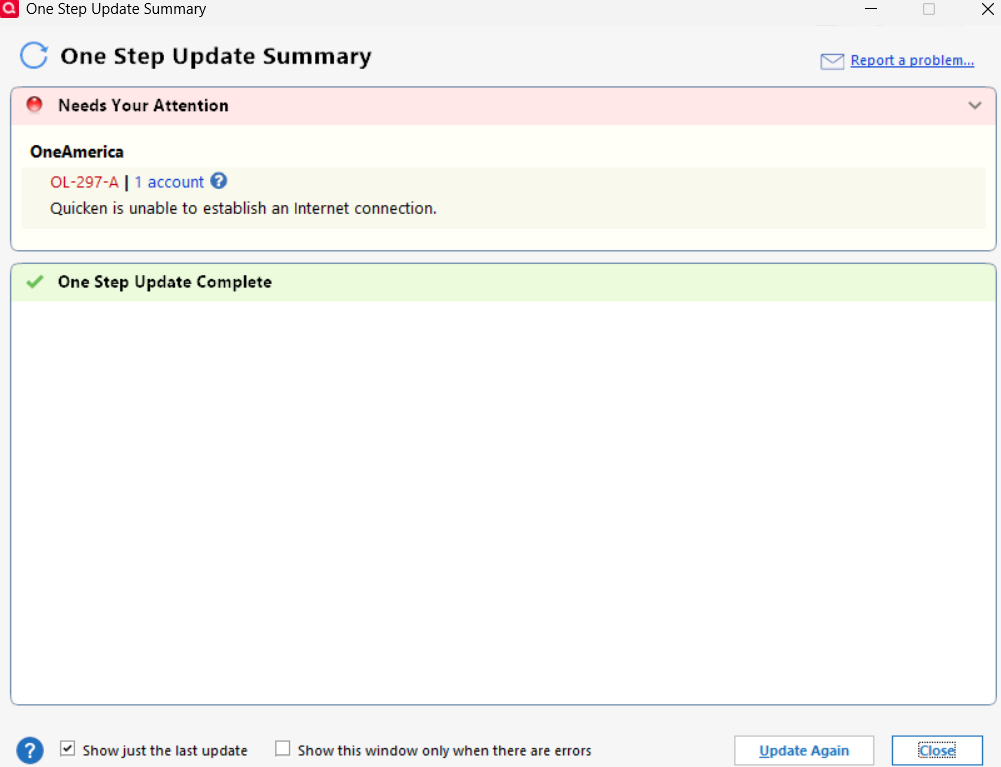1001x767 pixels.
Task: Click the blue refresh icon beside the heading
Action: point(34,56)
